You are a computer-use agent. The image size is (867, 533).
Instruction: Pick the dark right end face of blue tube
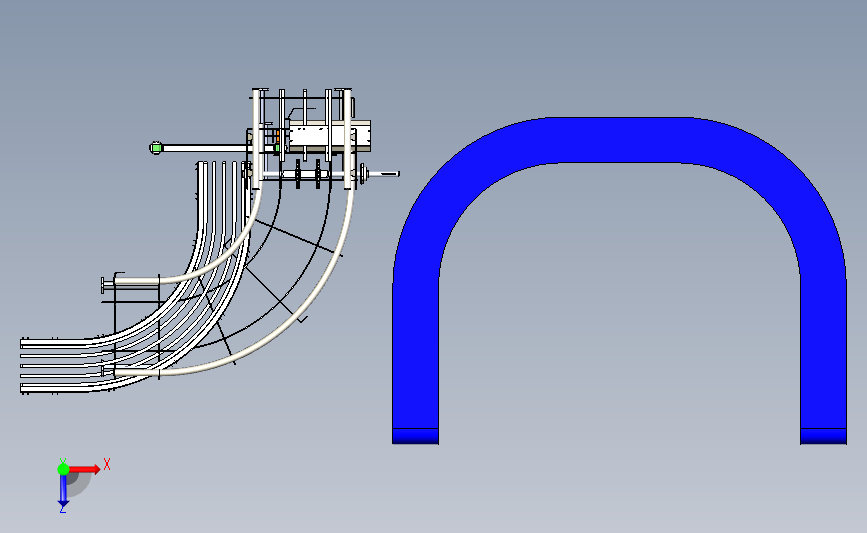pos(823,436)
